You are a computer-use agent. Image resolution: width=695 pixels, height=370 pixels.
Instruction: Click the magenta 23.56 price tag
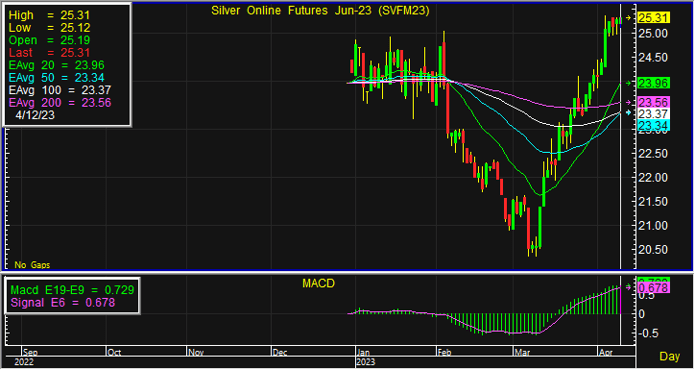click(x=654, y=102)
